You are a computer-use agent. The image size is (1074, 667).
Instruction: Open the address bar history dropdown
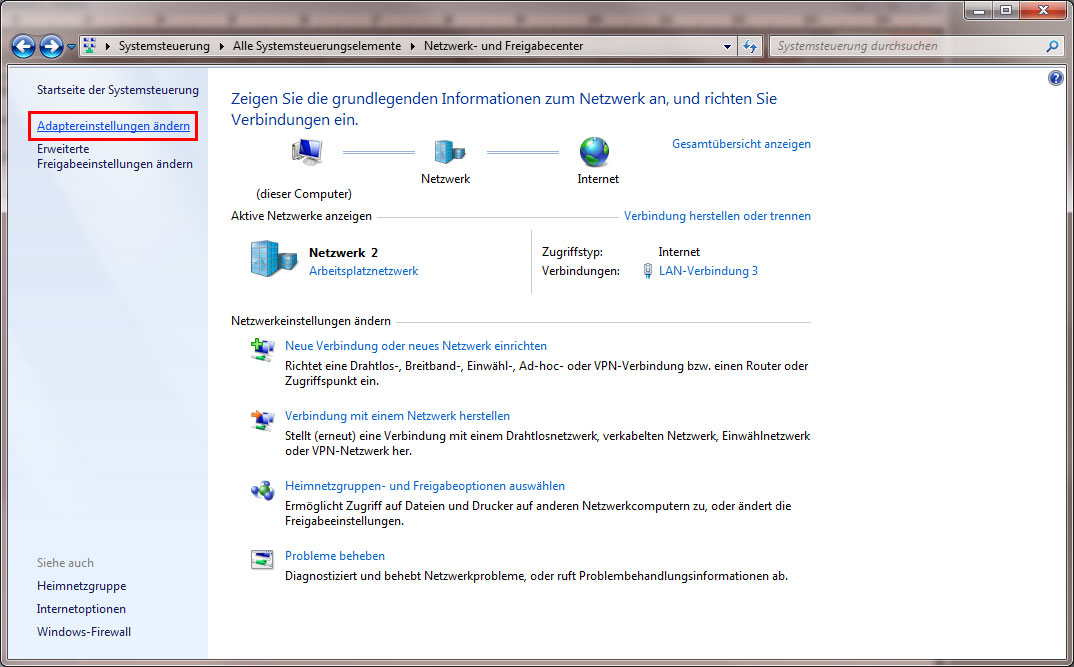[727, 45]
